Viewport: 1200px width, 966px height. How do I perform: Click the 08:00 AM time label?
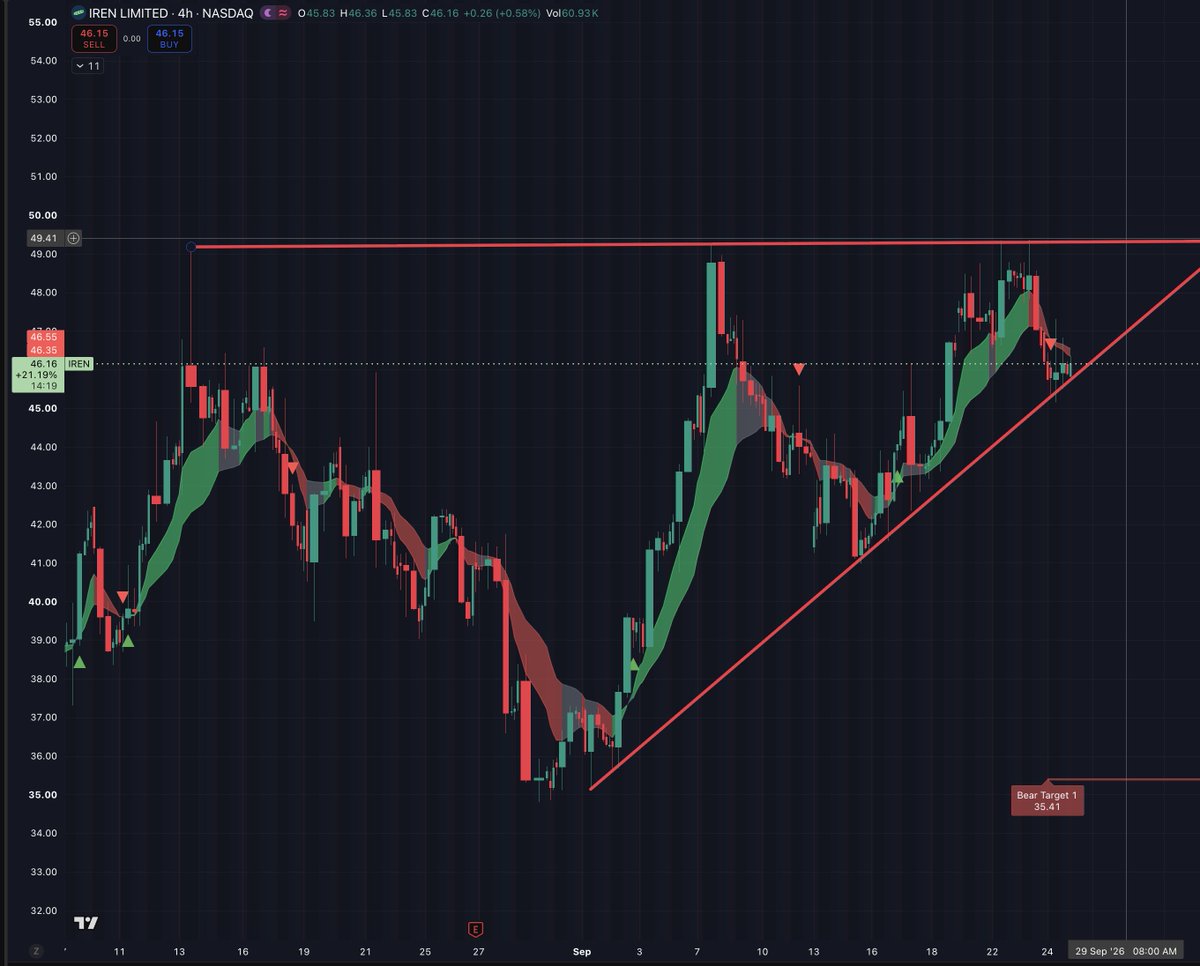click(x=1157, y=950)
